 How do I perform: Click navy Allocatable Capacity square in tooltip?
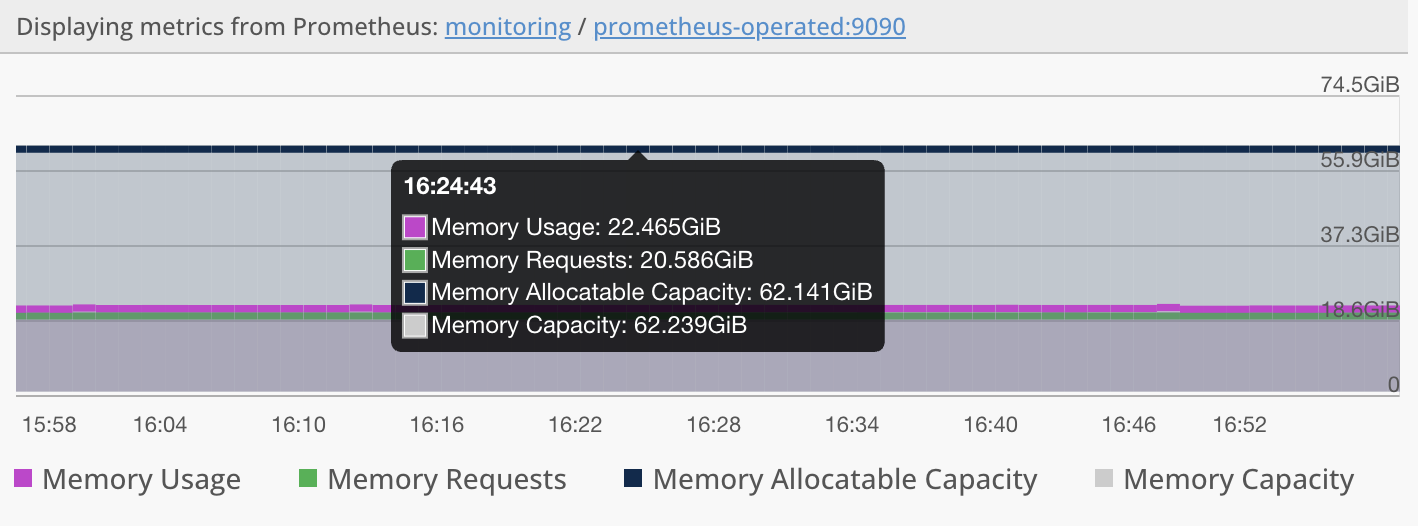click(415, 292)
